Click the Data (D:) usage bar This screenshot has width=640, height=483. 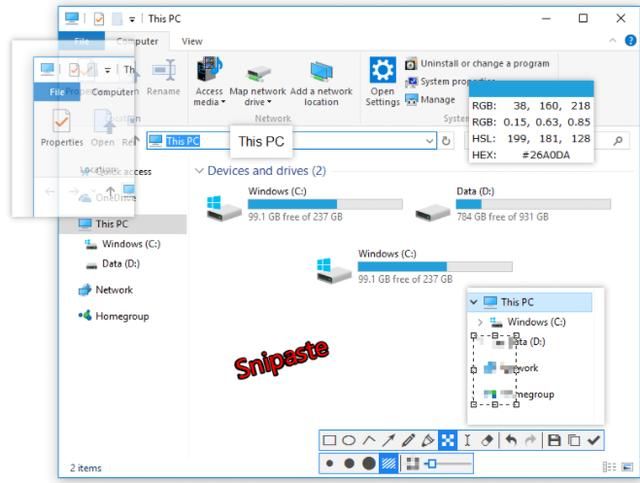533,204
